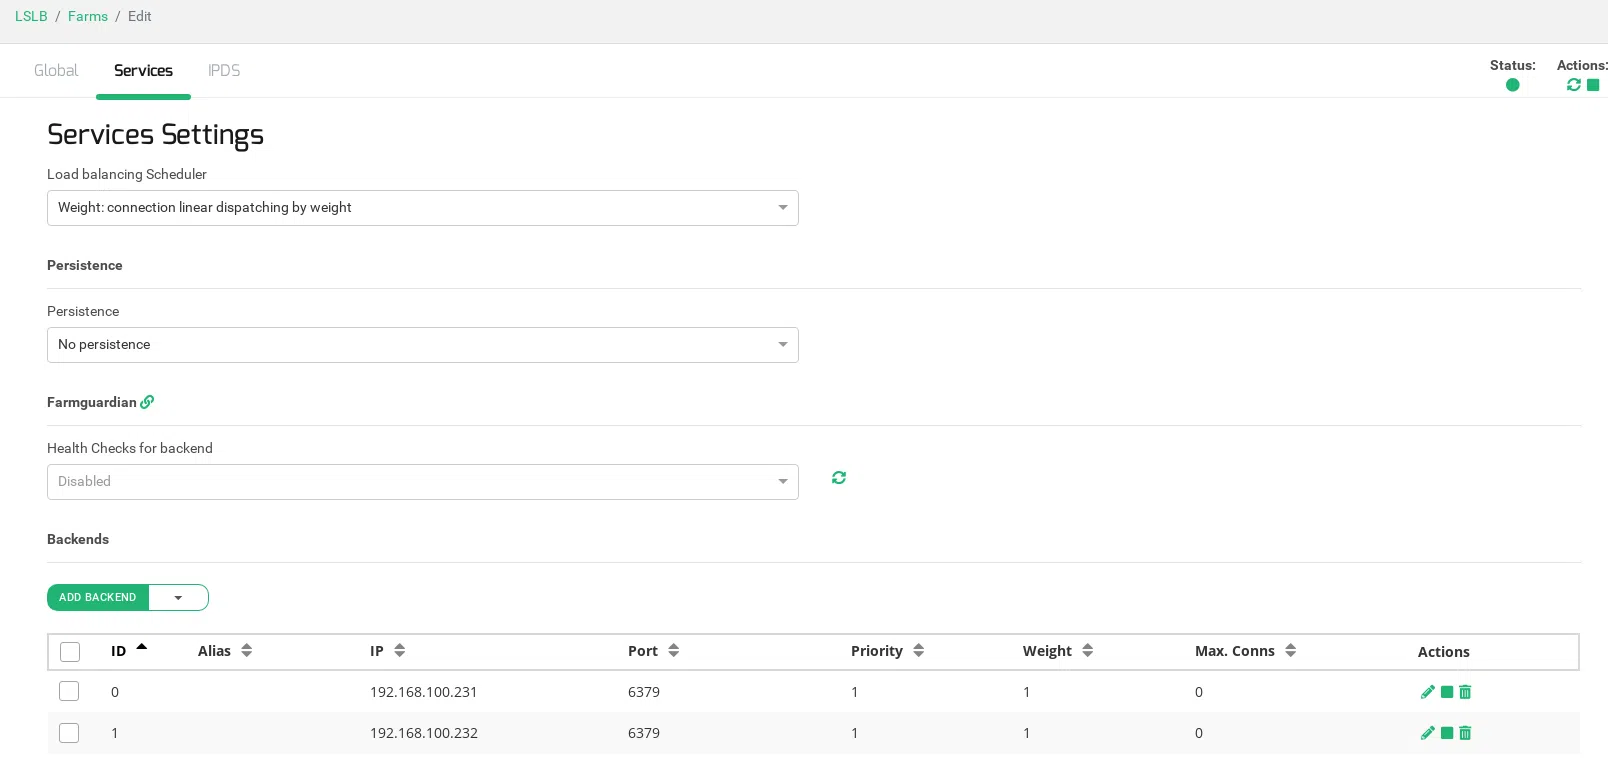This screenshot has height=778, width=1608.
Task: Expand the Persistence dropdown
Action: tap(422, 345)
